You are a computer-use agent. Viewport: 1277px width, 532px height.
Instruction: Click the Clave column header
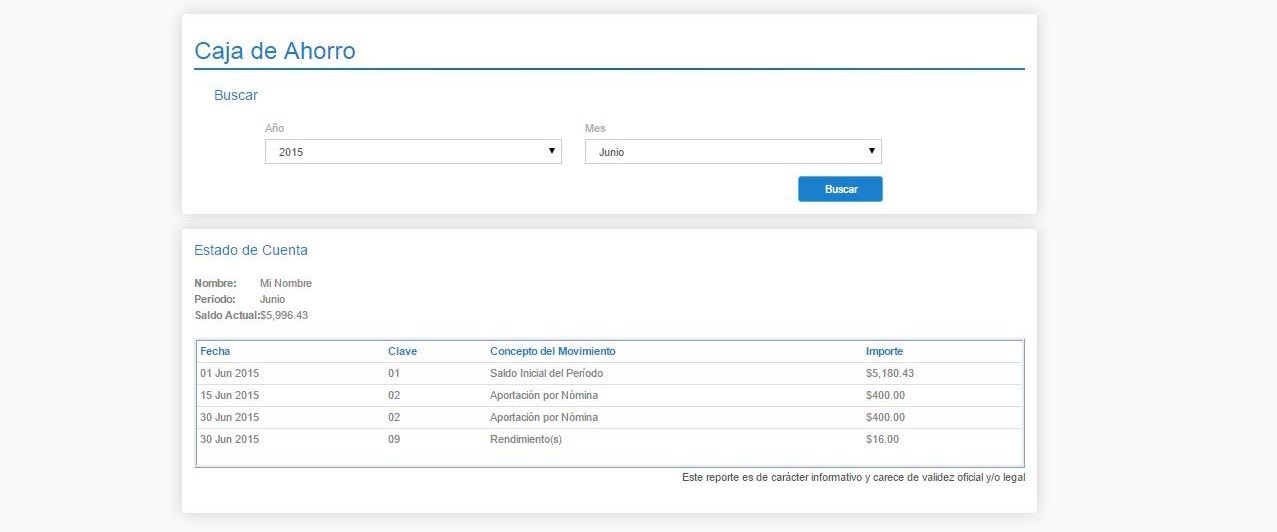coord(402,351)
